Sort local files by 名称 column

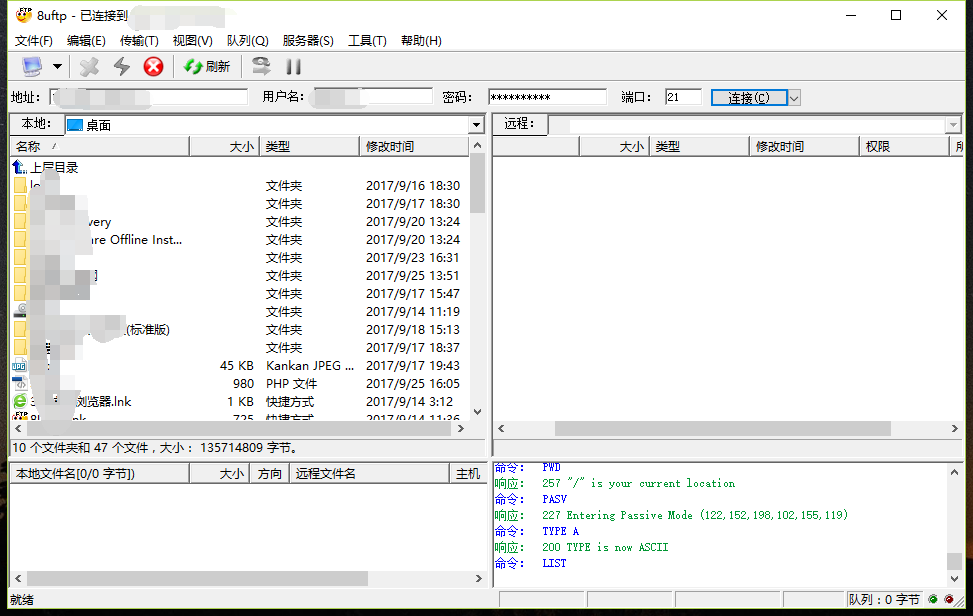(100, 146)
